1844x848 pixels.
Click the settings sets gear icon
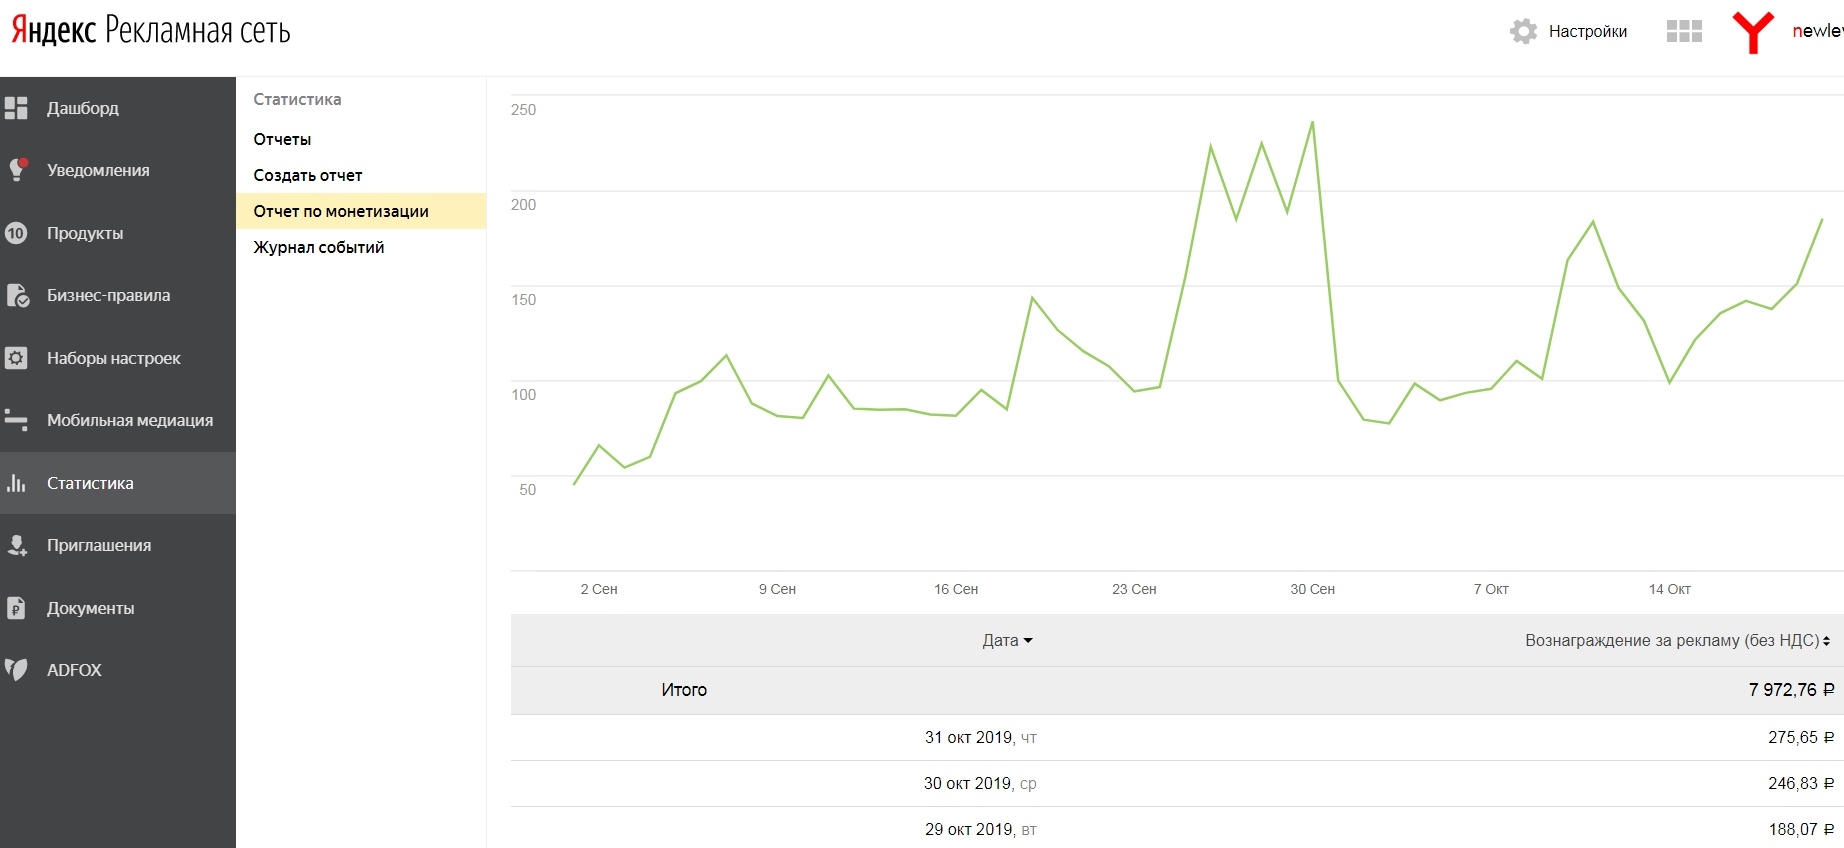click(x=16, y=358)
